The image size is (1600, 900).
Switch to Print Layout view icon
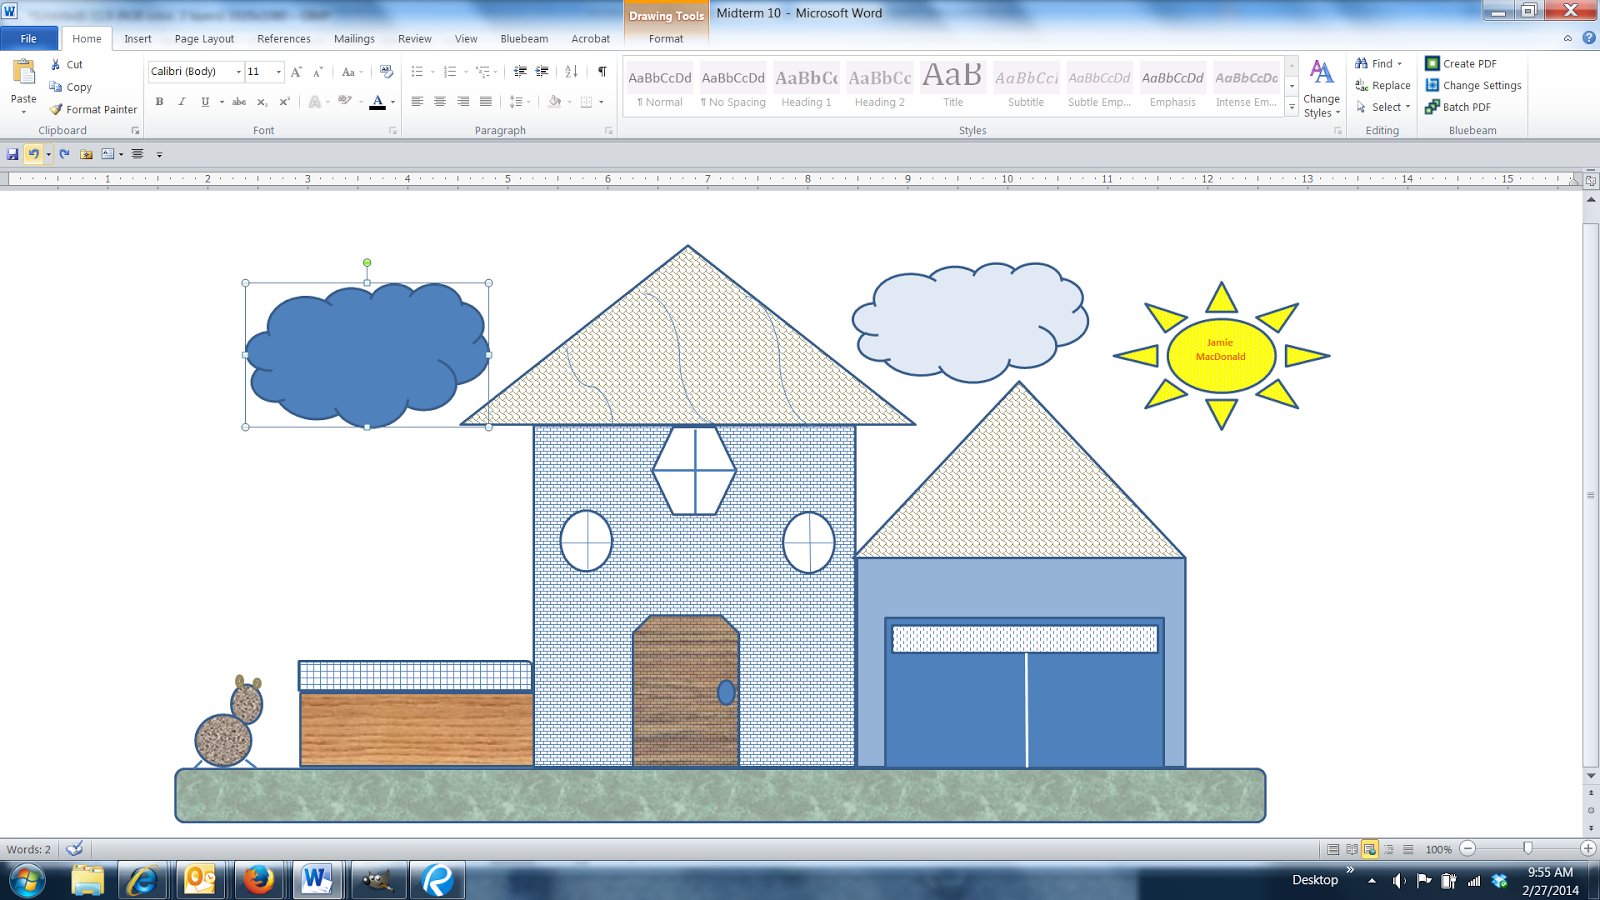pyautogui.click(x=1333, y=849)
